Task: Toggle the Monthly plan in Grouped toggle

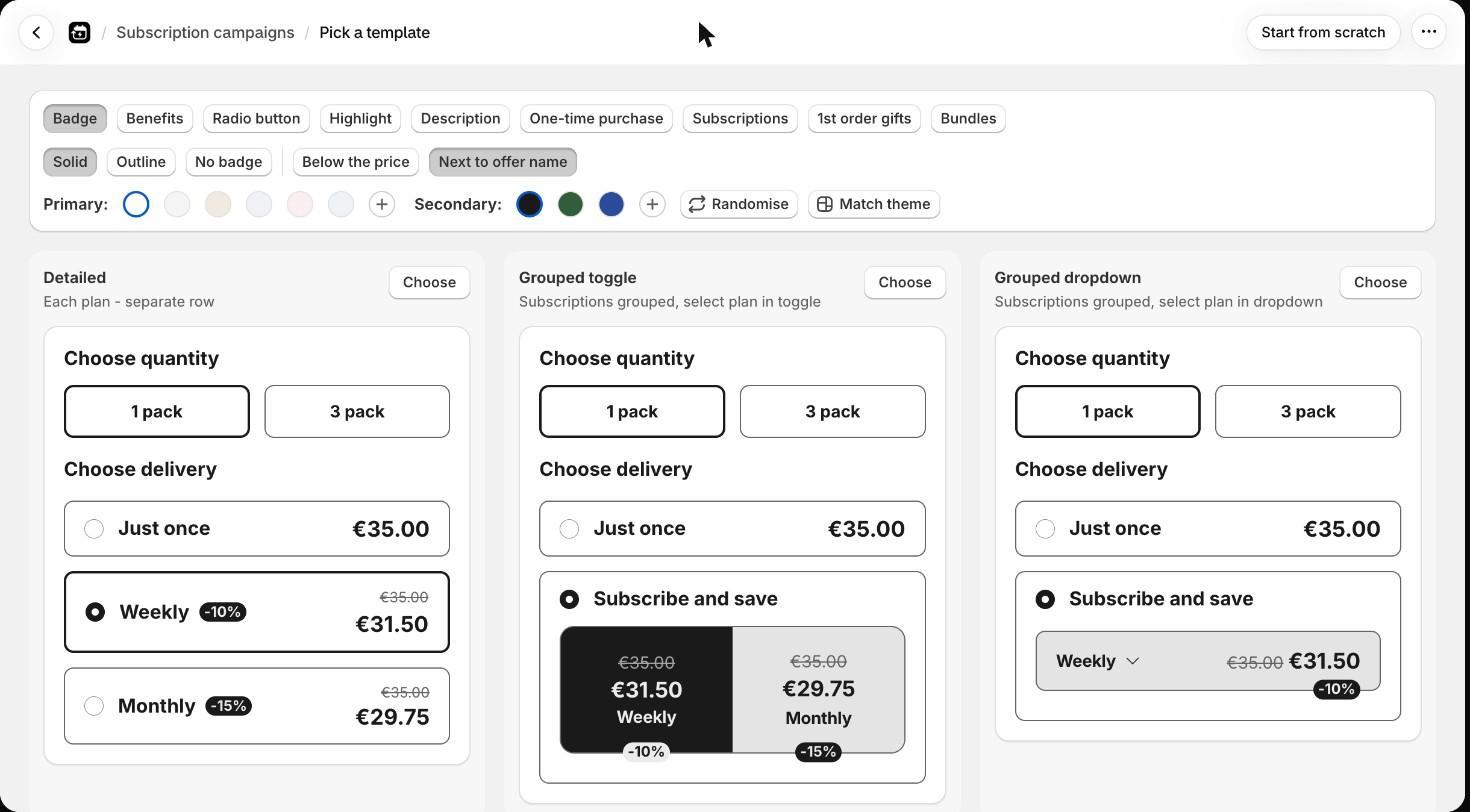Action: (818, 690)
